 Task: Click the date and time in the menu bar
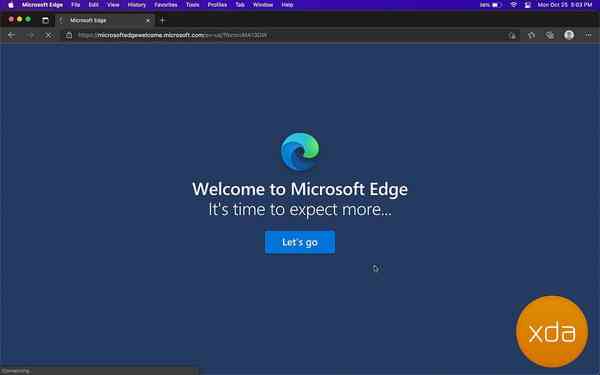click(565, 5)
